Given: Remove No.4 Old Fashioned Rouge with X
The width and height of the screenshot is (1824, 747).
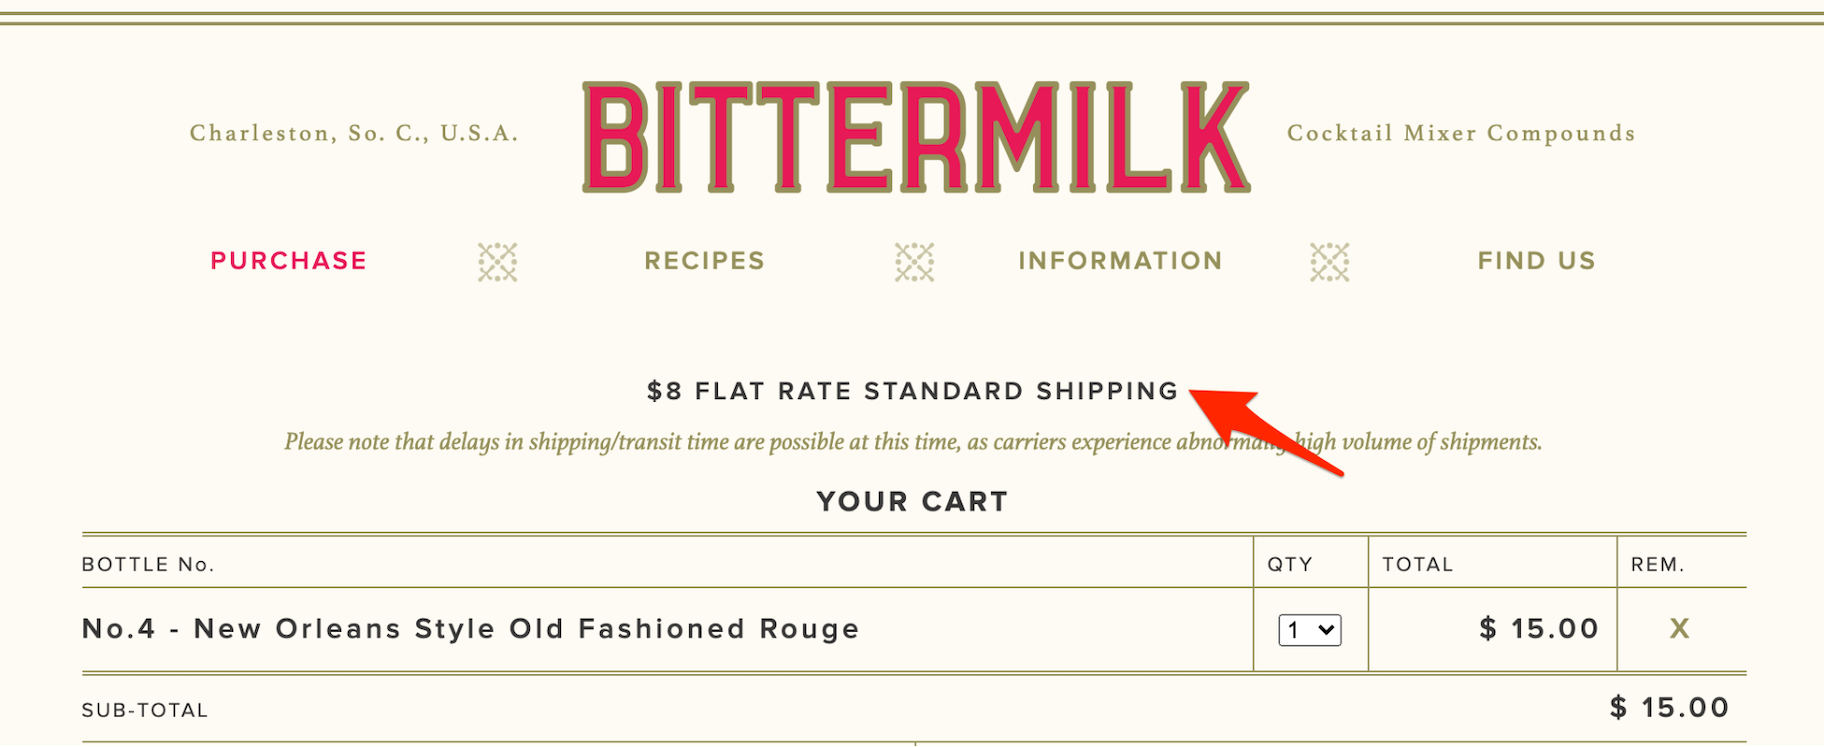Looking at the screenshot, I should coord(1679,629).
